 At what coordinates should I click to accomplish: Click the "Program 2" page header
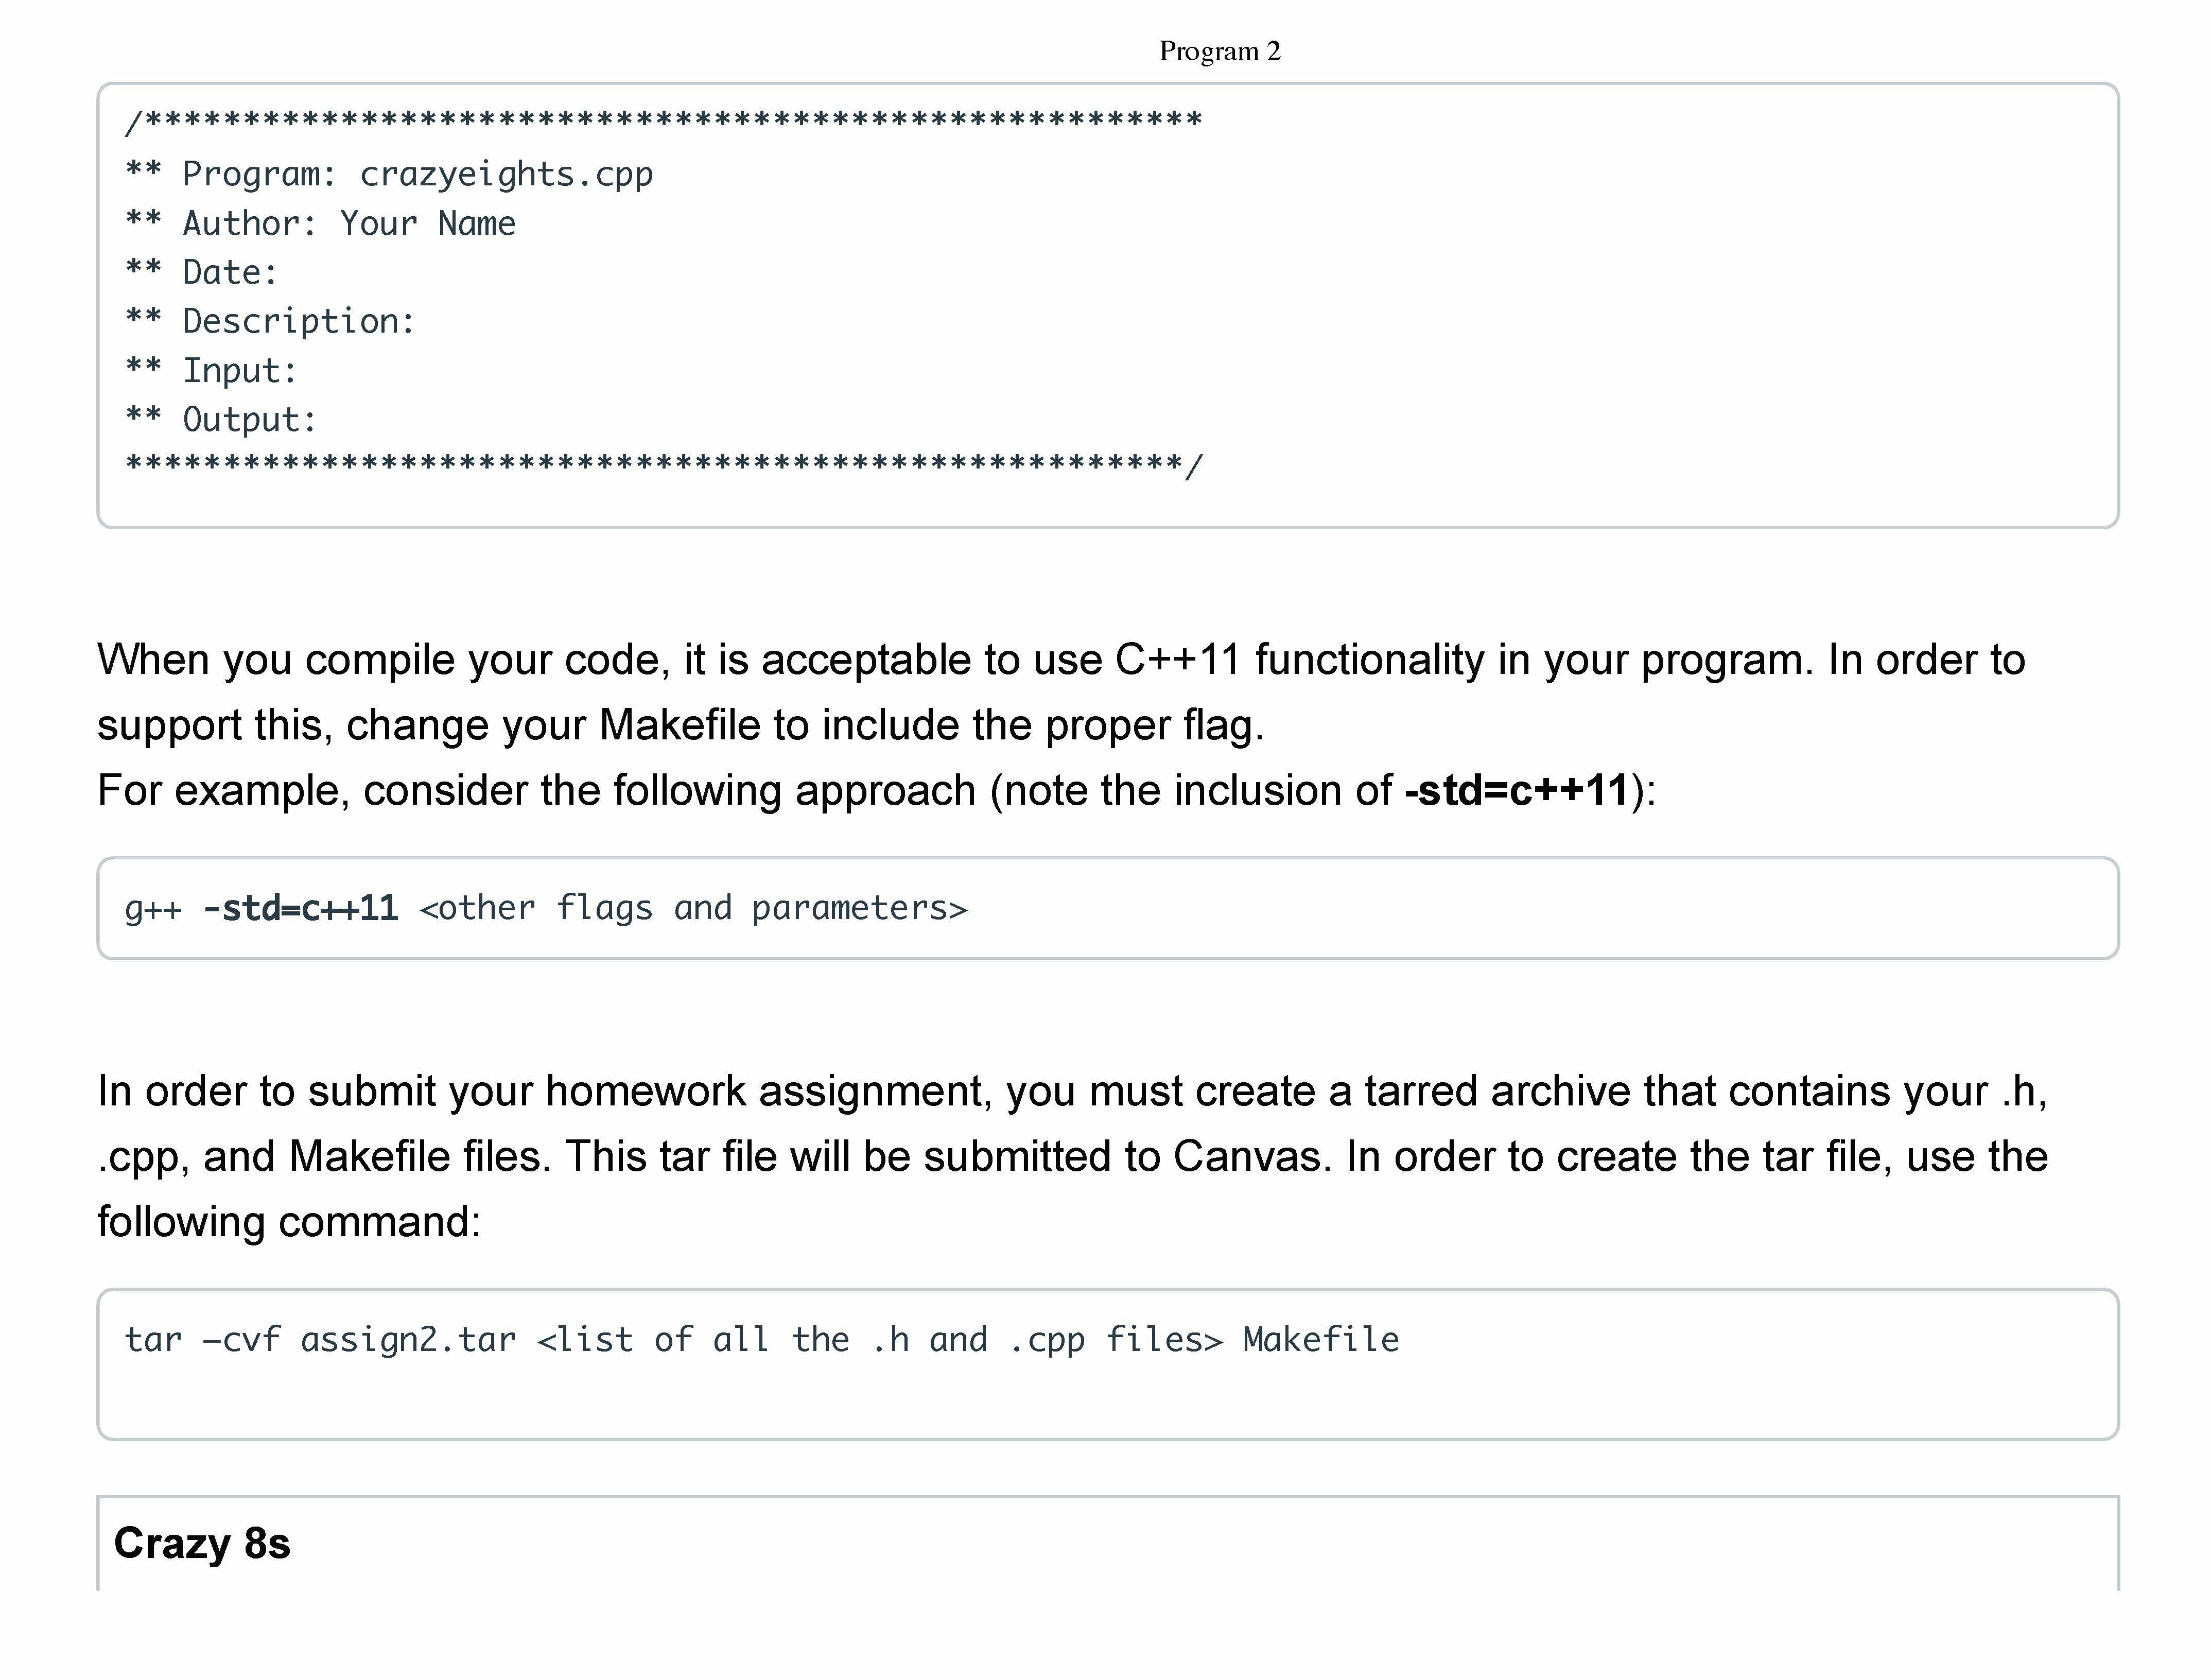point(1219,51)
